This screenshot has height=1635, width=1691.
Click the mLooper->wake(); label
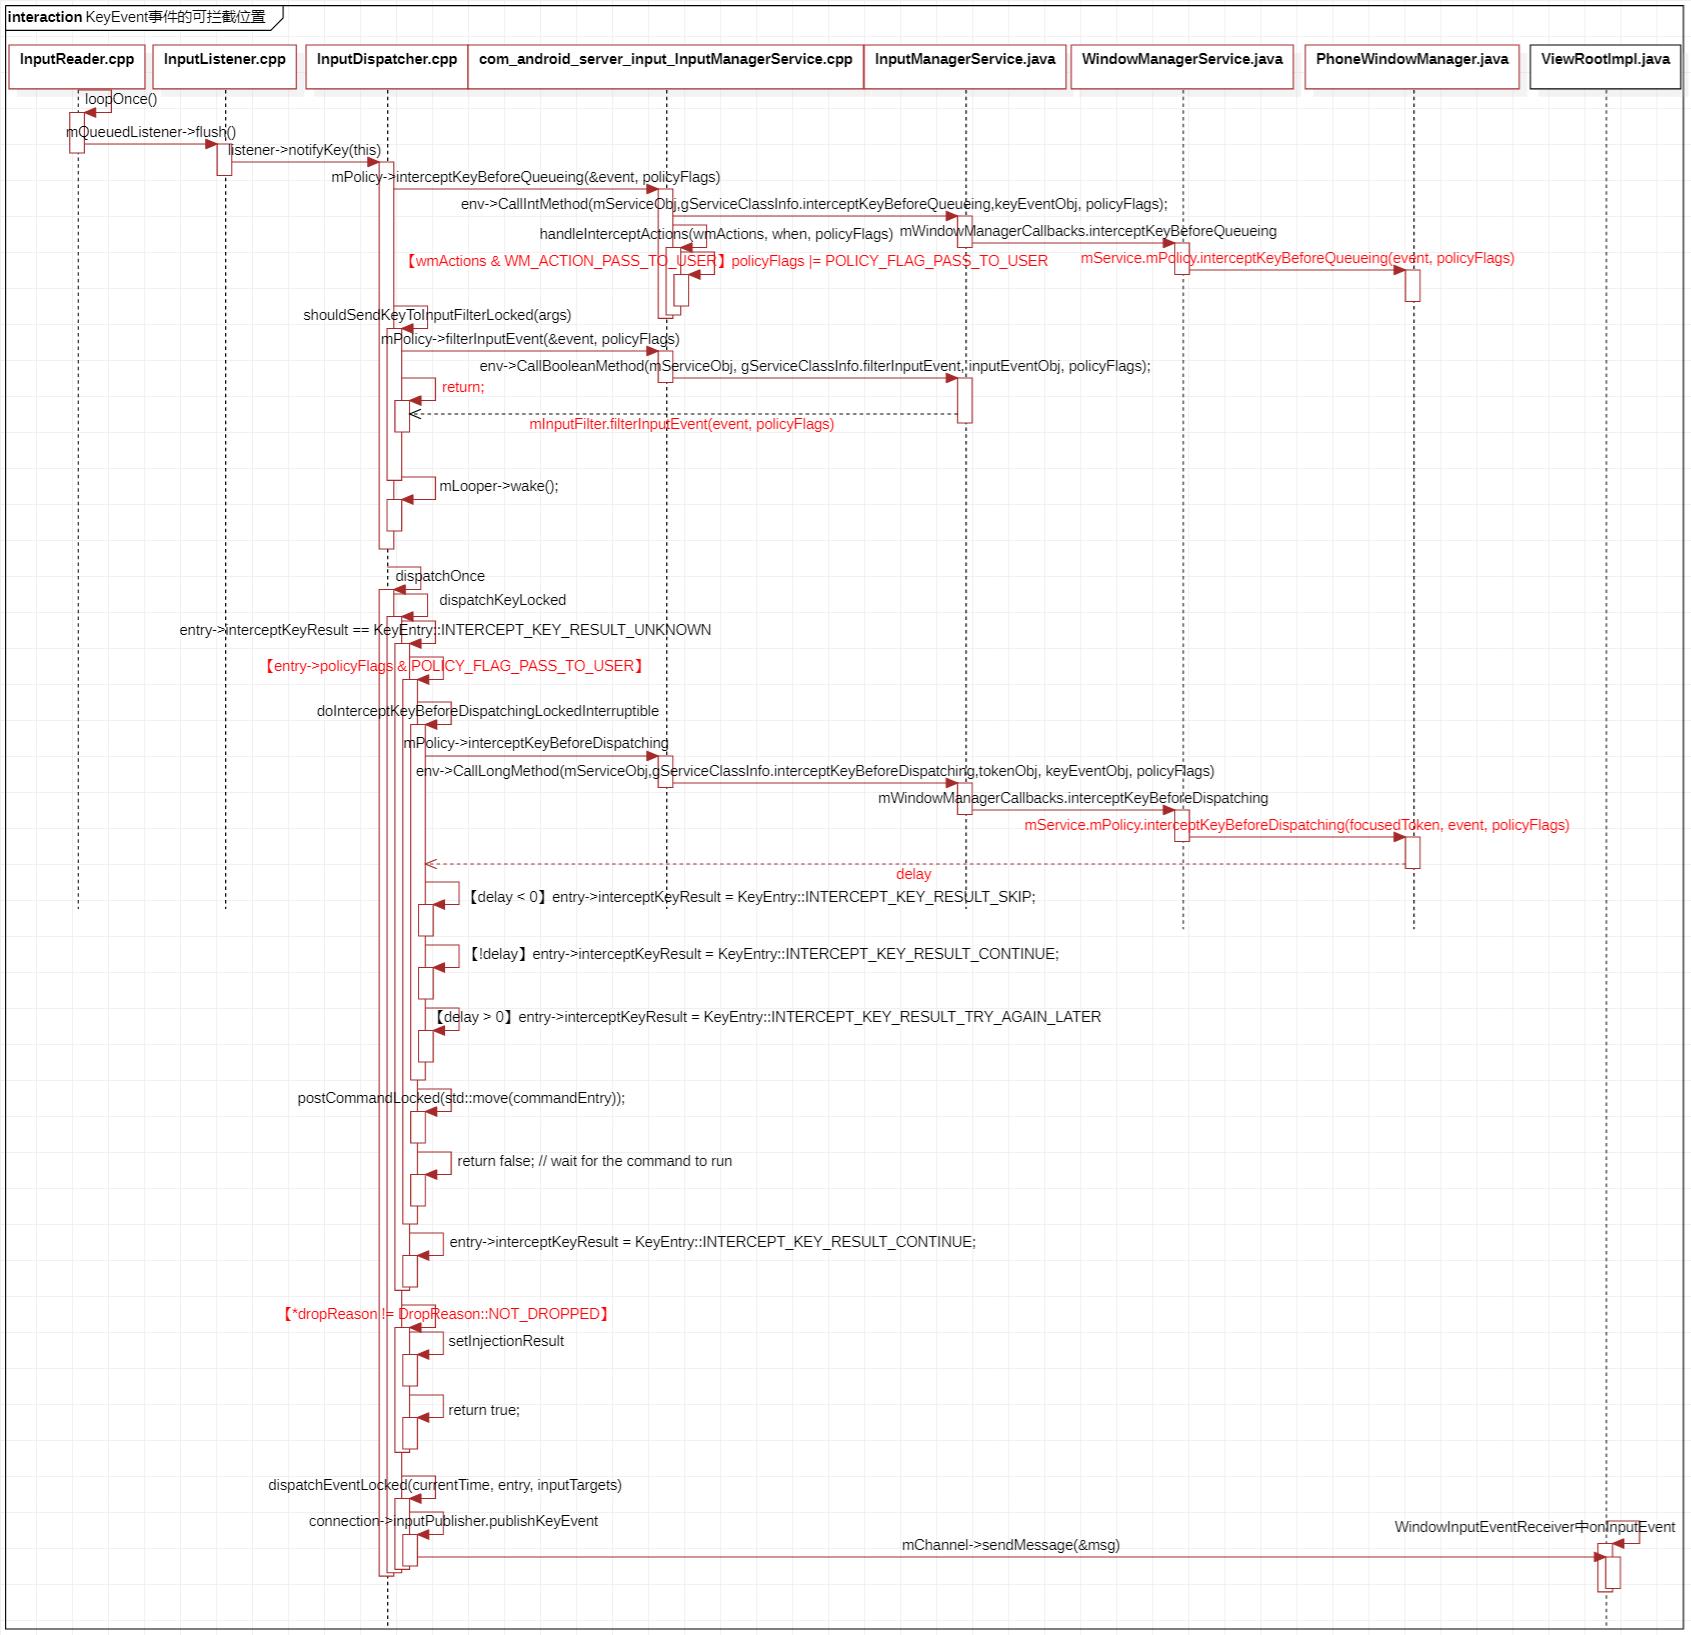pos(499,486)
